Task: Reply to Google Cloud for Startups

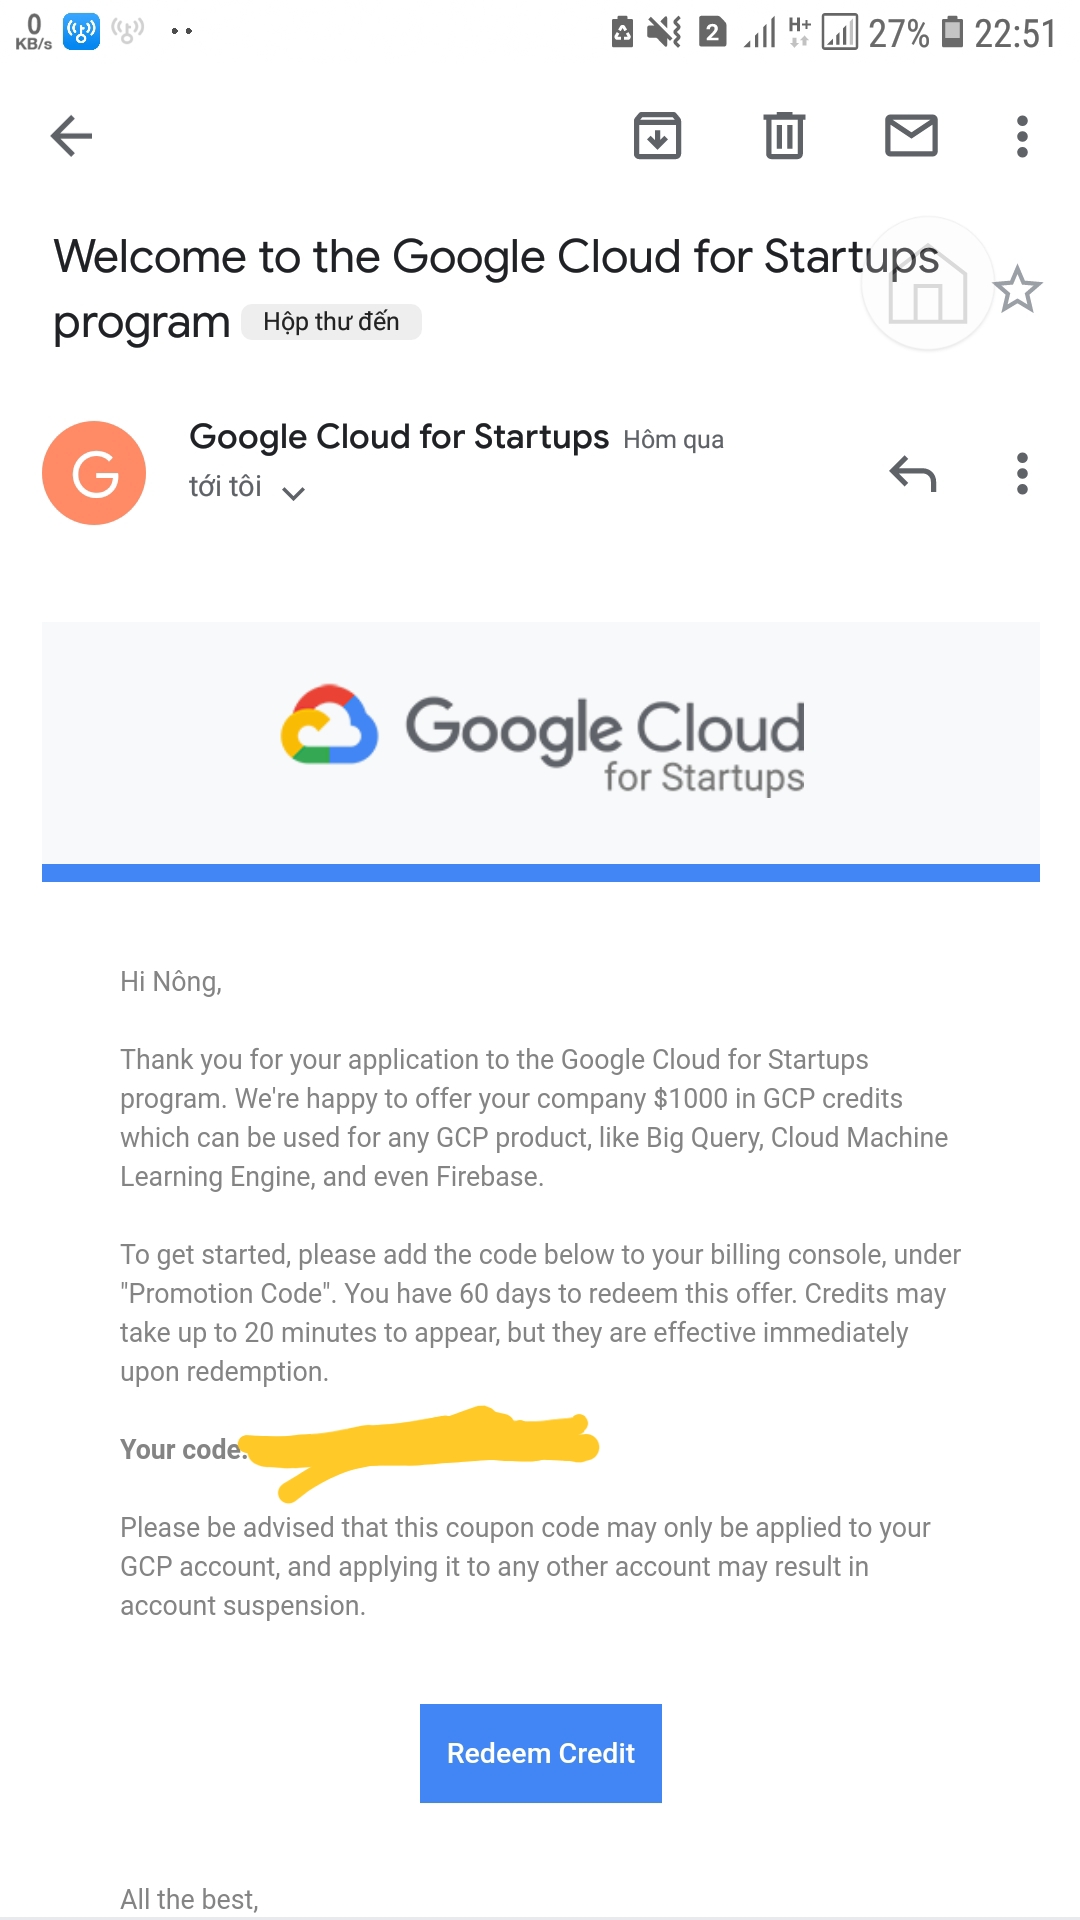Action: (912, 474)
